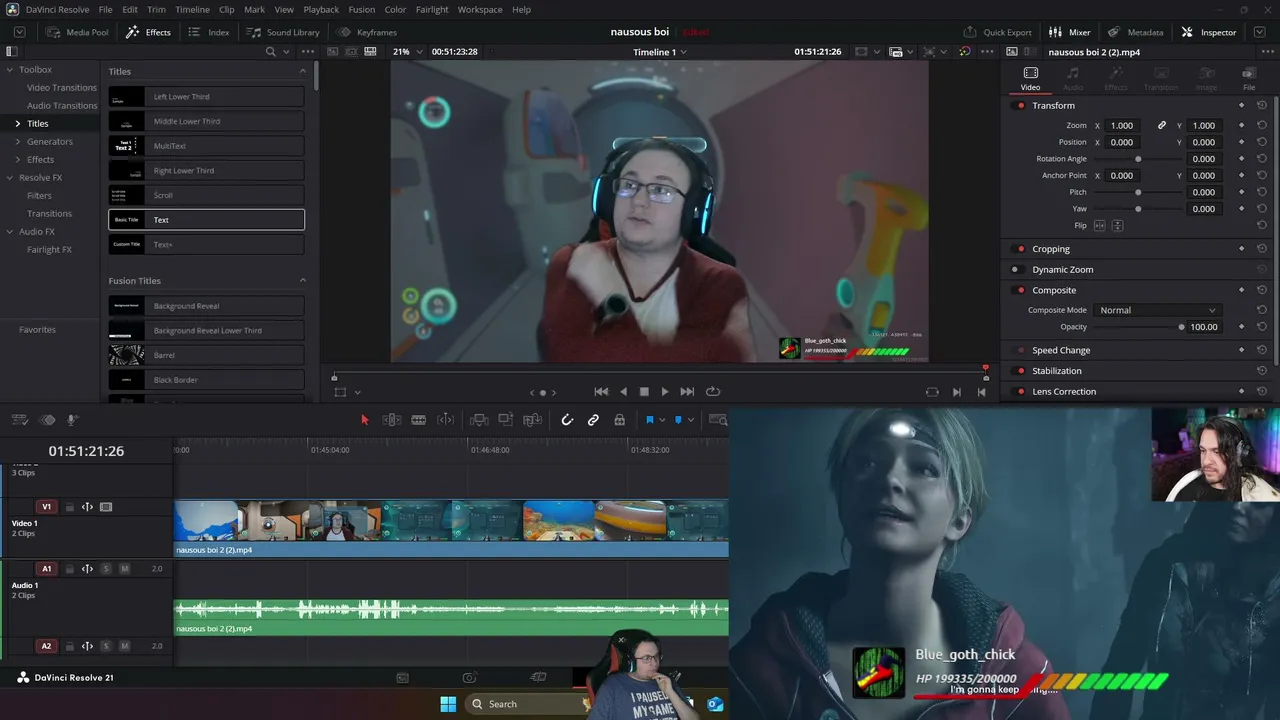Jump to the first frame
The height and width of the screenshot is (720, 1280).
click(601, 392)
